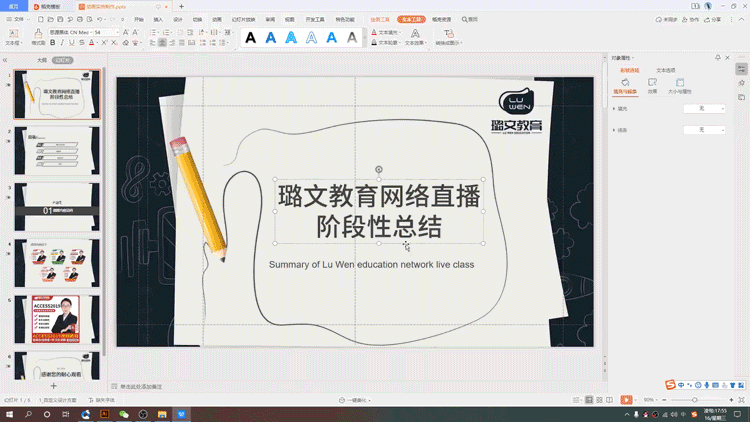
Task: Select the blue outline A text style
Action: click(311, 38)
